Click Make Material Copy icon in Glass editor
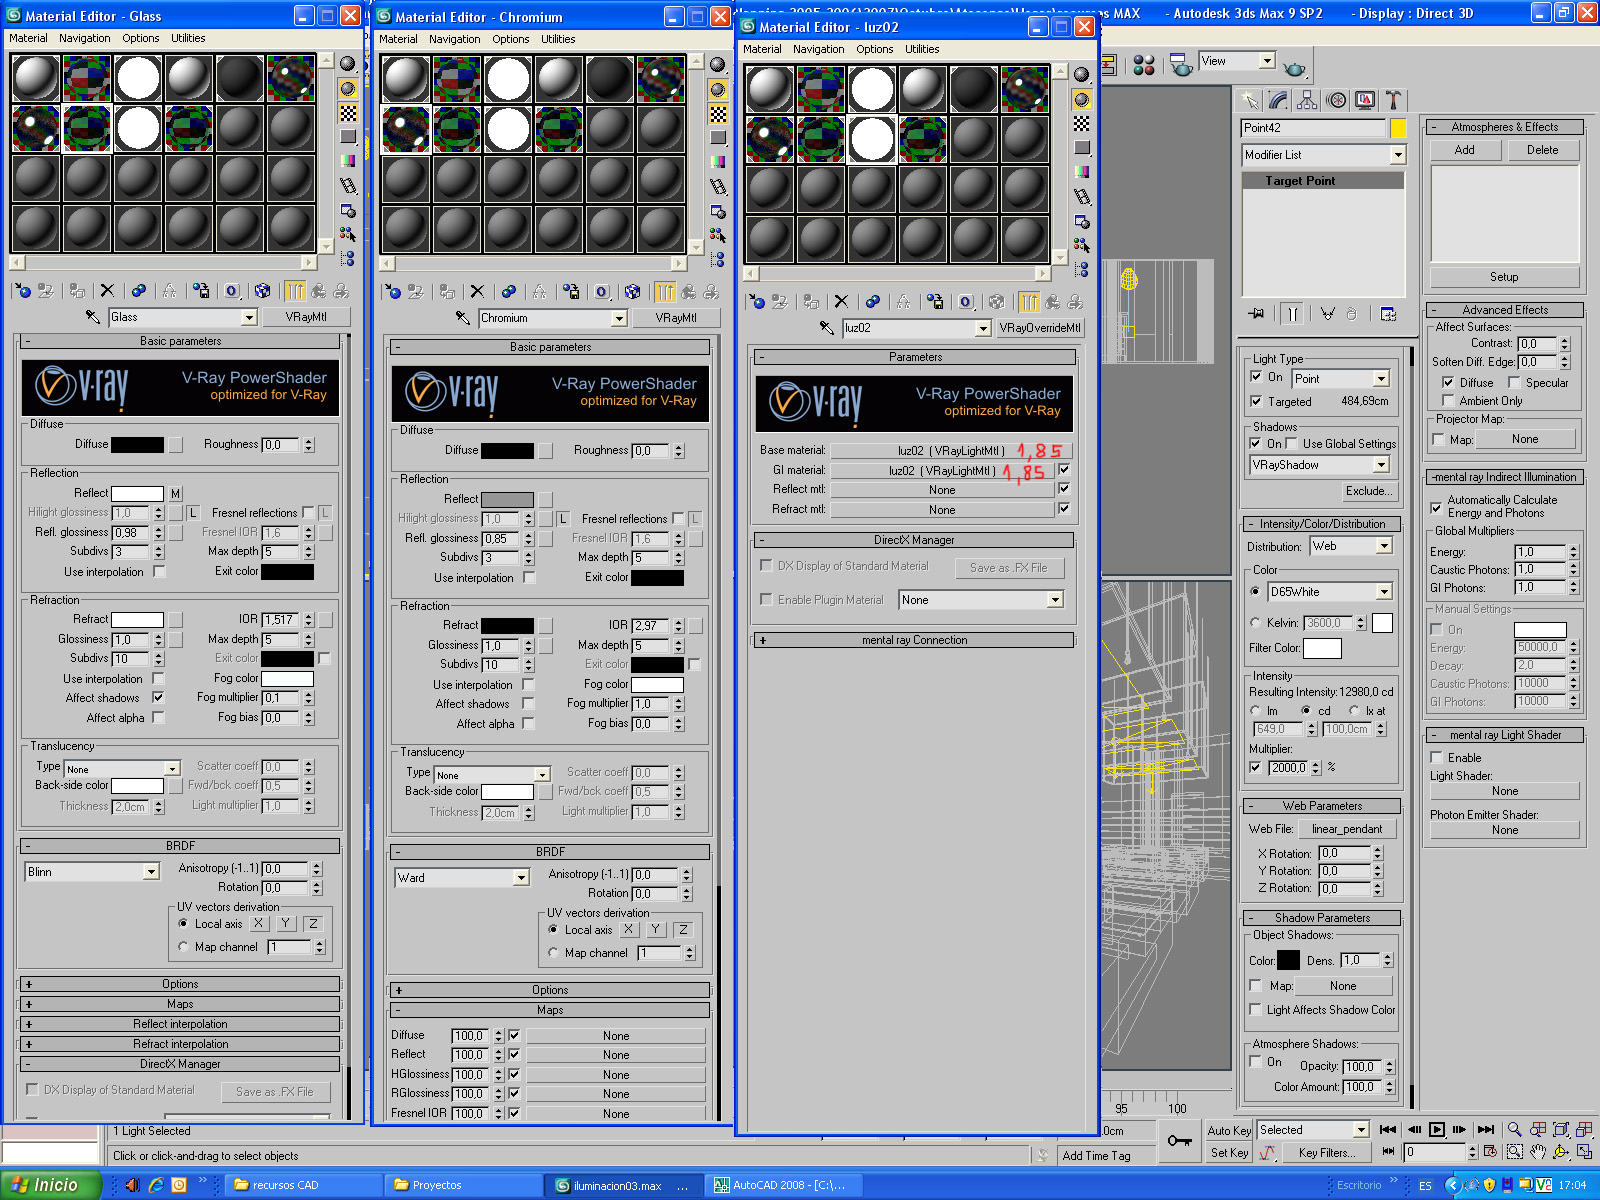 139,291
